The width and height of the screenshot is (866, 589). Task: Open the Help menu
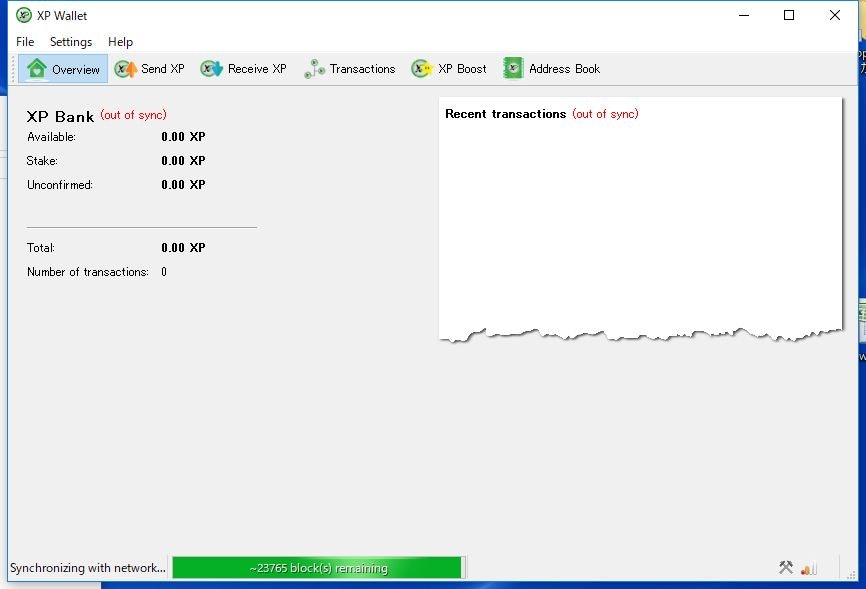(x=120, y=42)
